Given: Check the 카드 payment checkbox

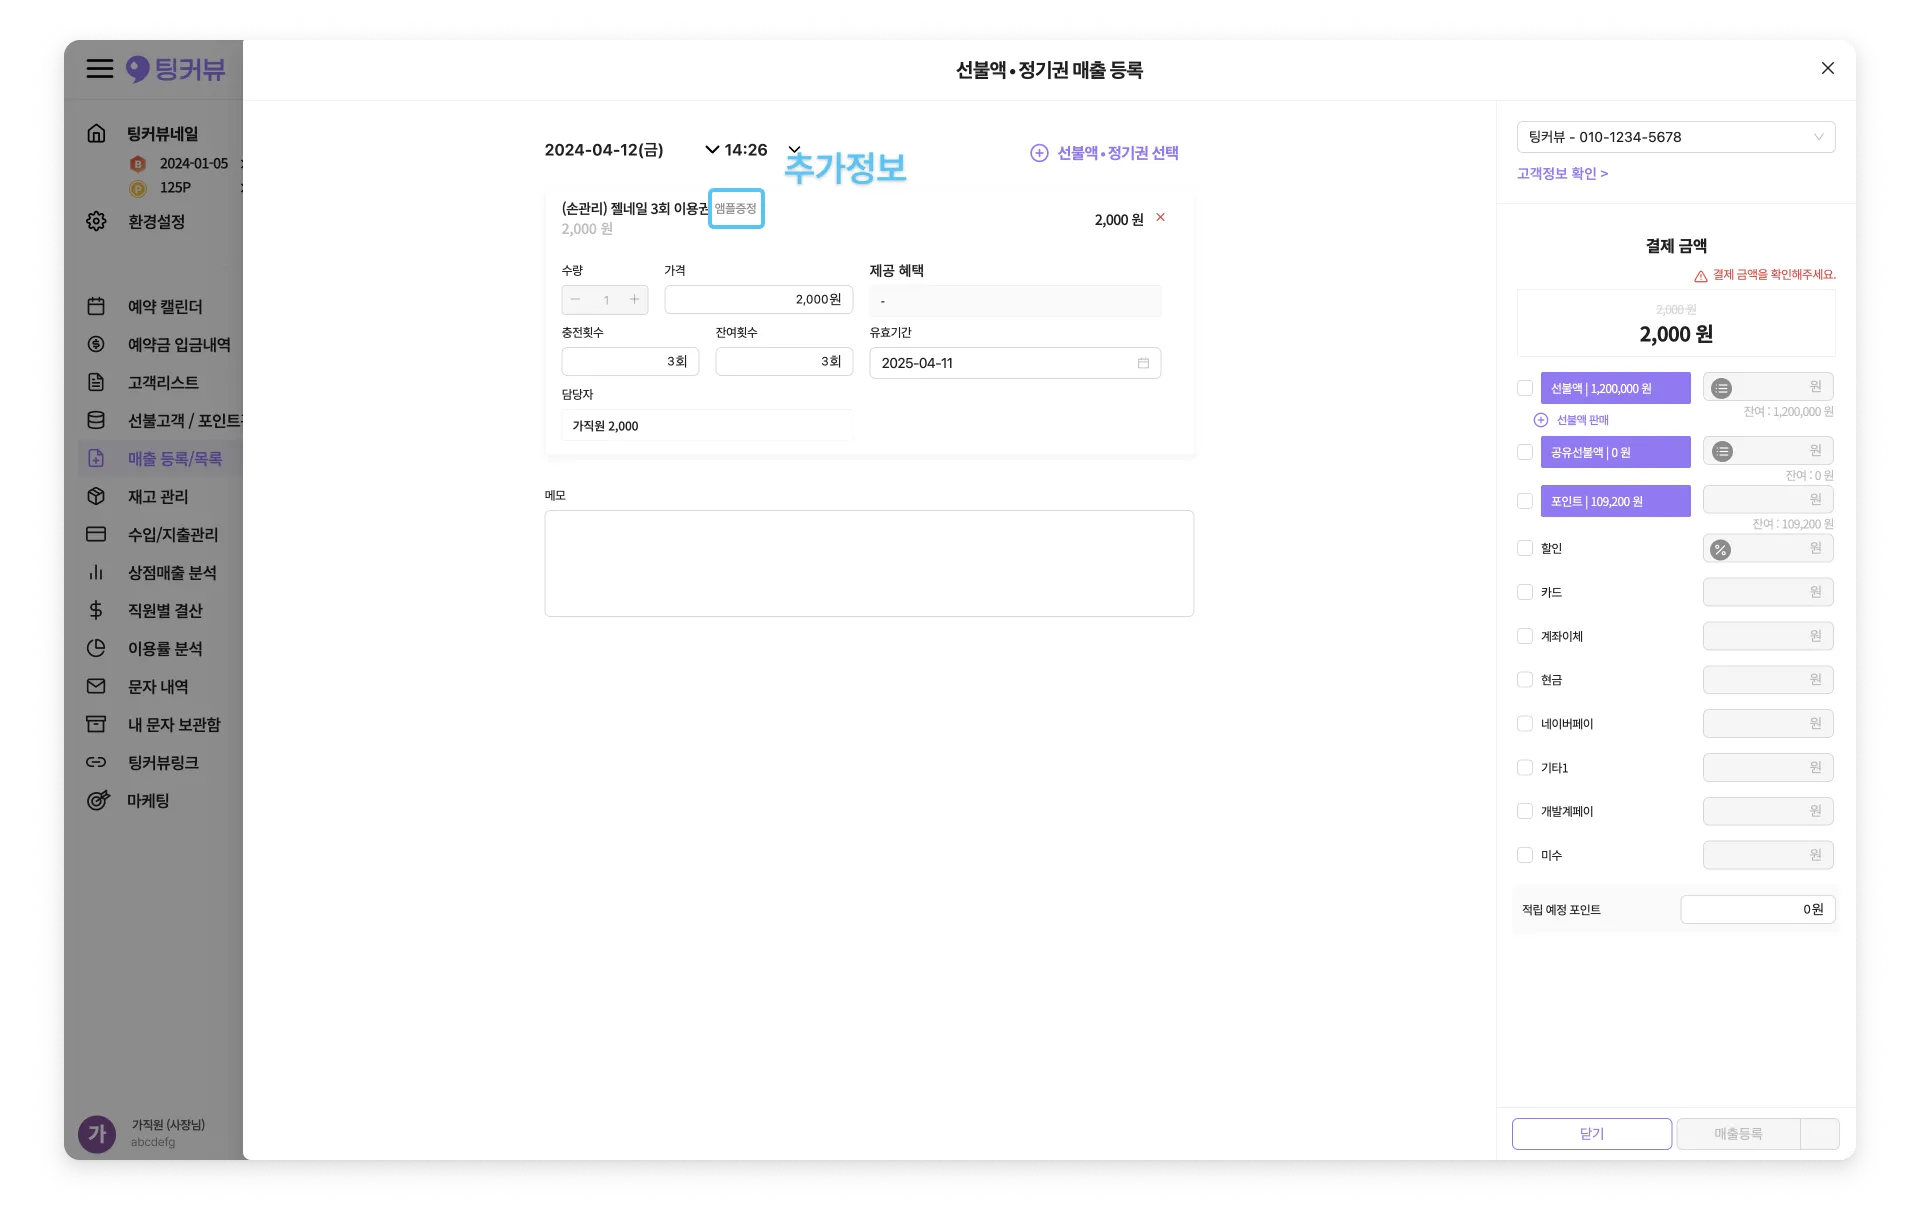Looking at the screenshot, I should click(1524, 592).
